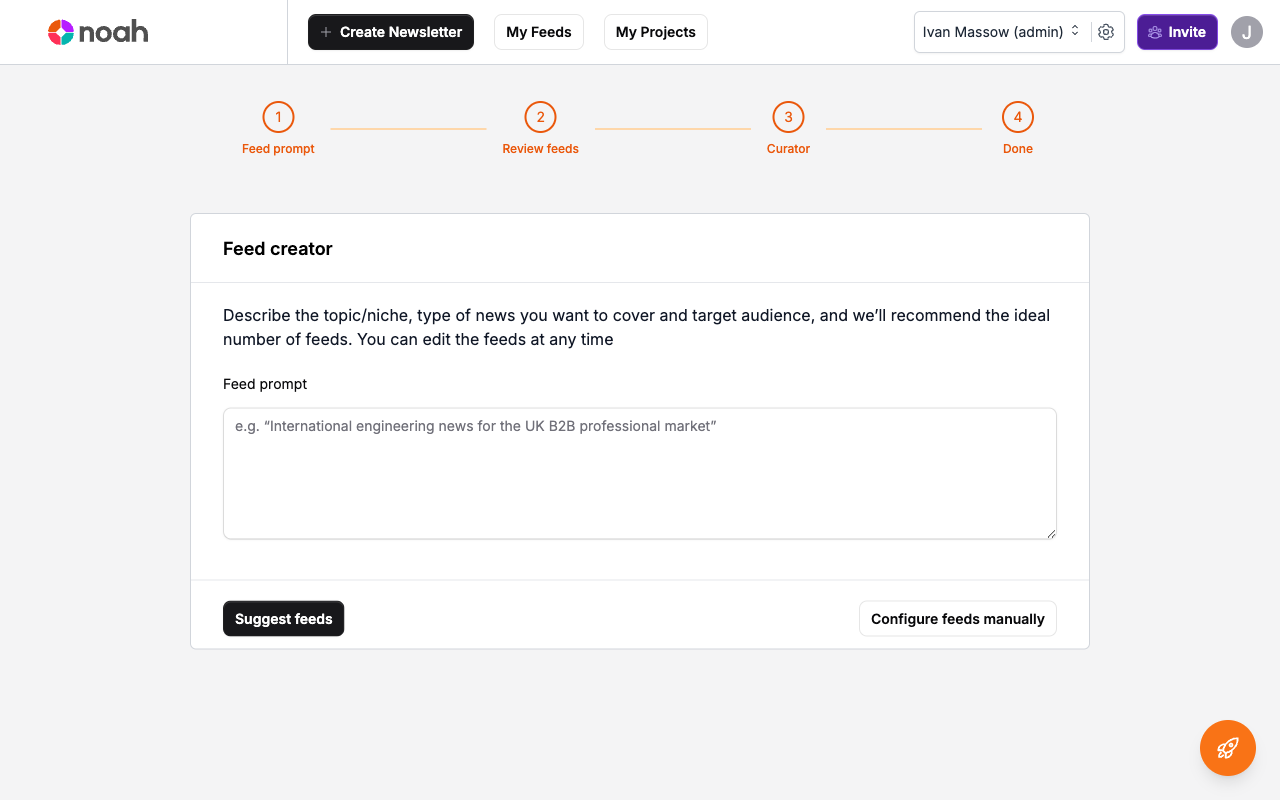Click inside the Feed prompt text area
The width and height of the screenshot is (1280, 800).
pyautogui.click(x=640, y=470)
